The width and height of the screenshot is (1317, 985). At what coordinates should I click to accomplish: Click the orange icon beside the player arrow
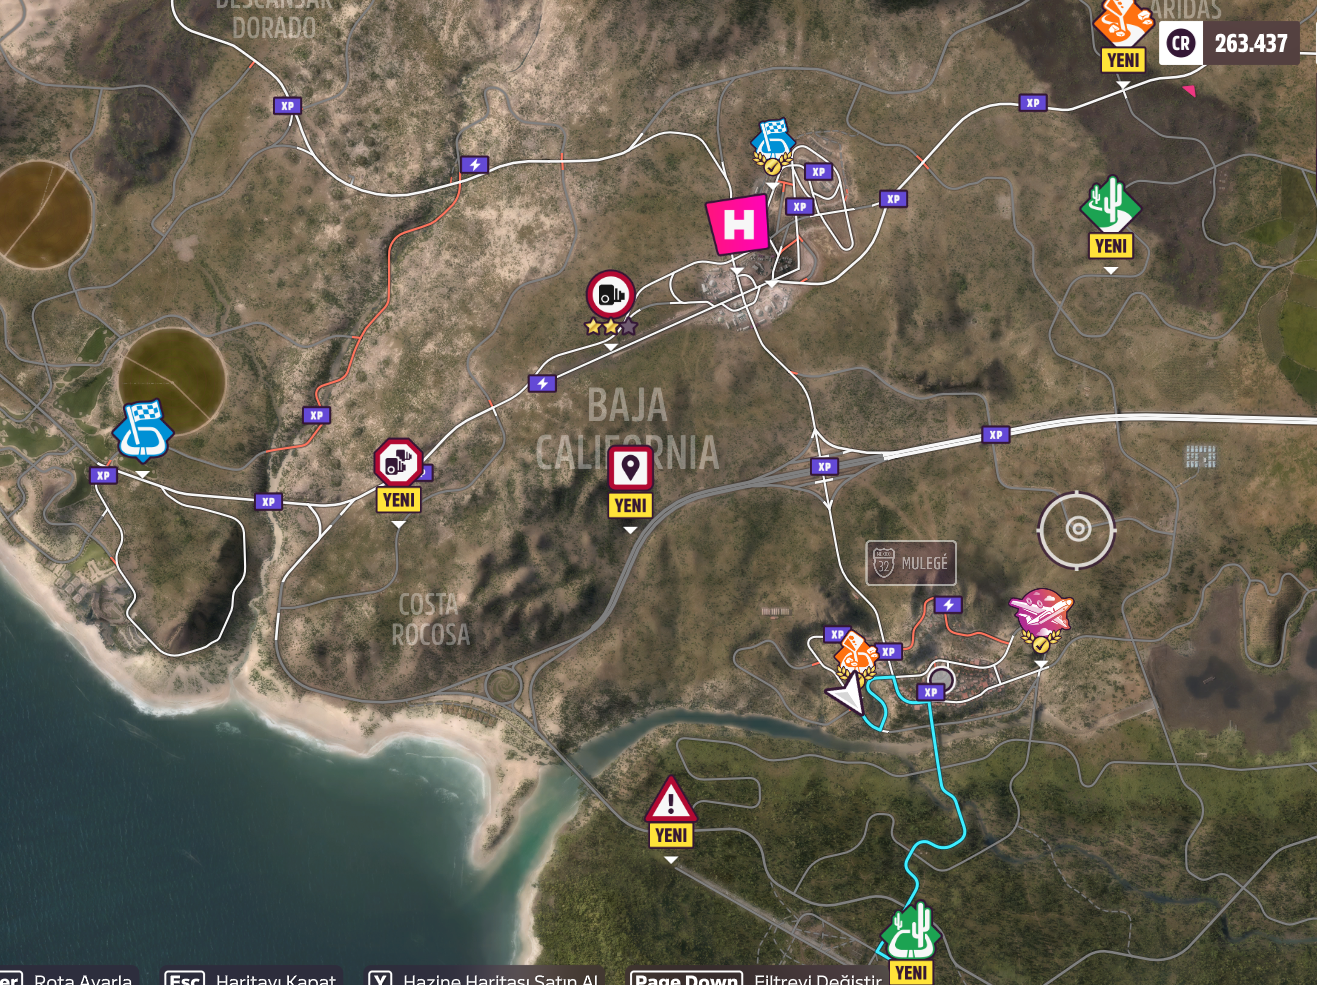click(856, 653)
